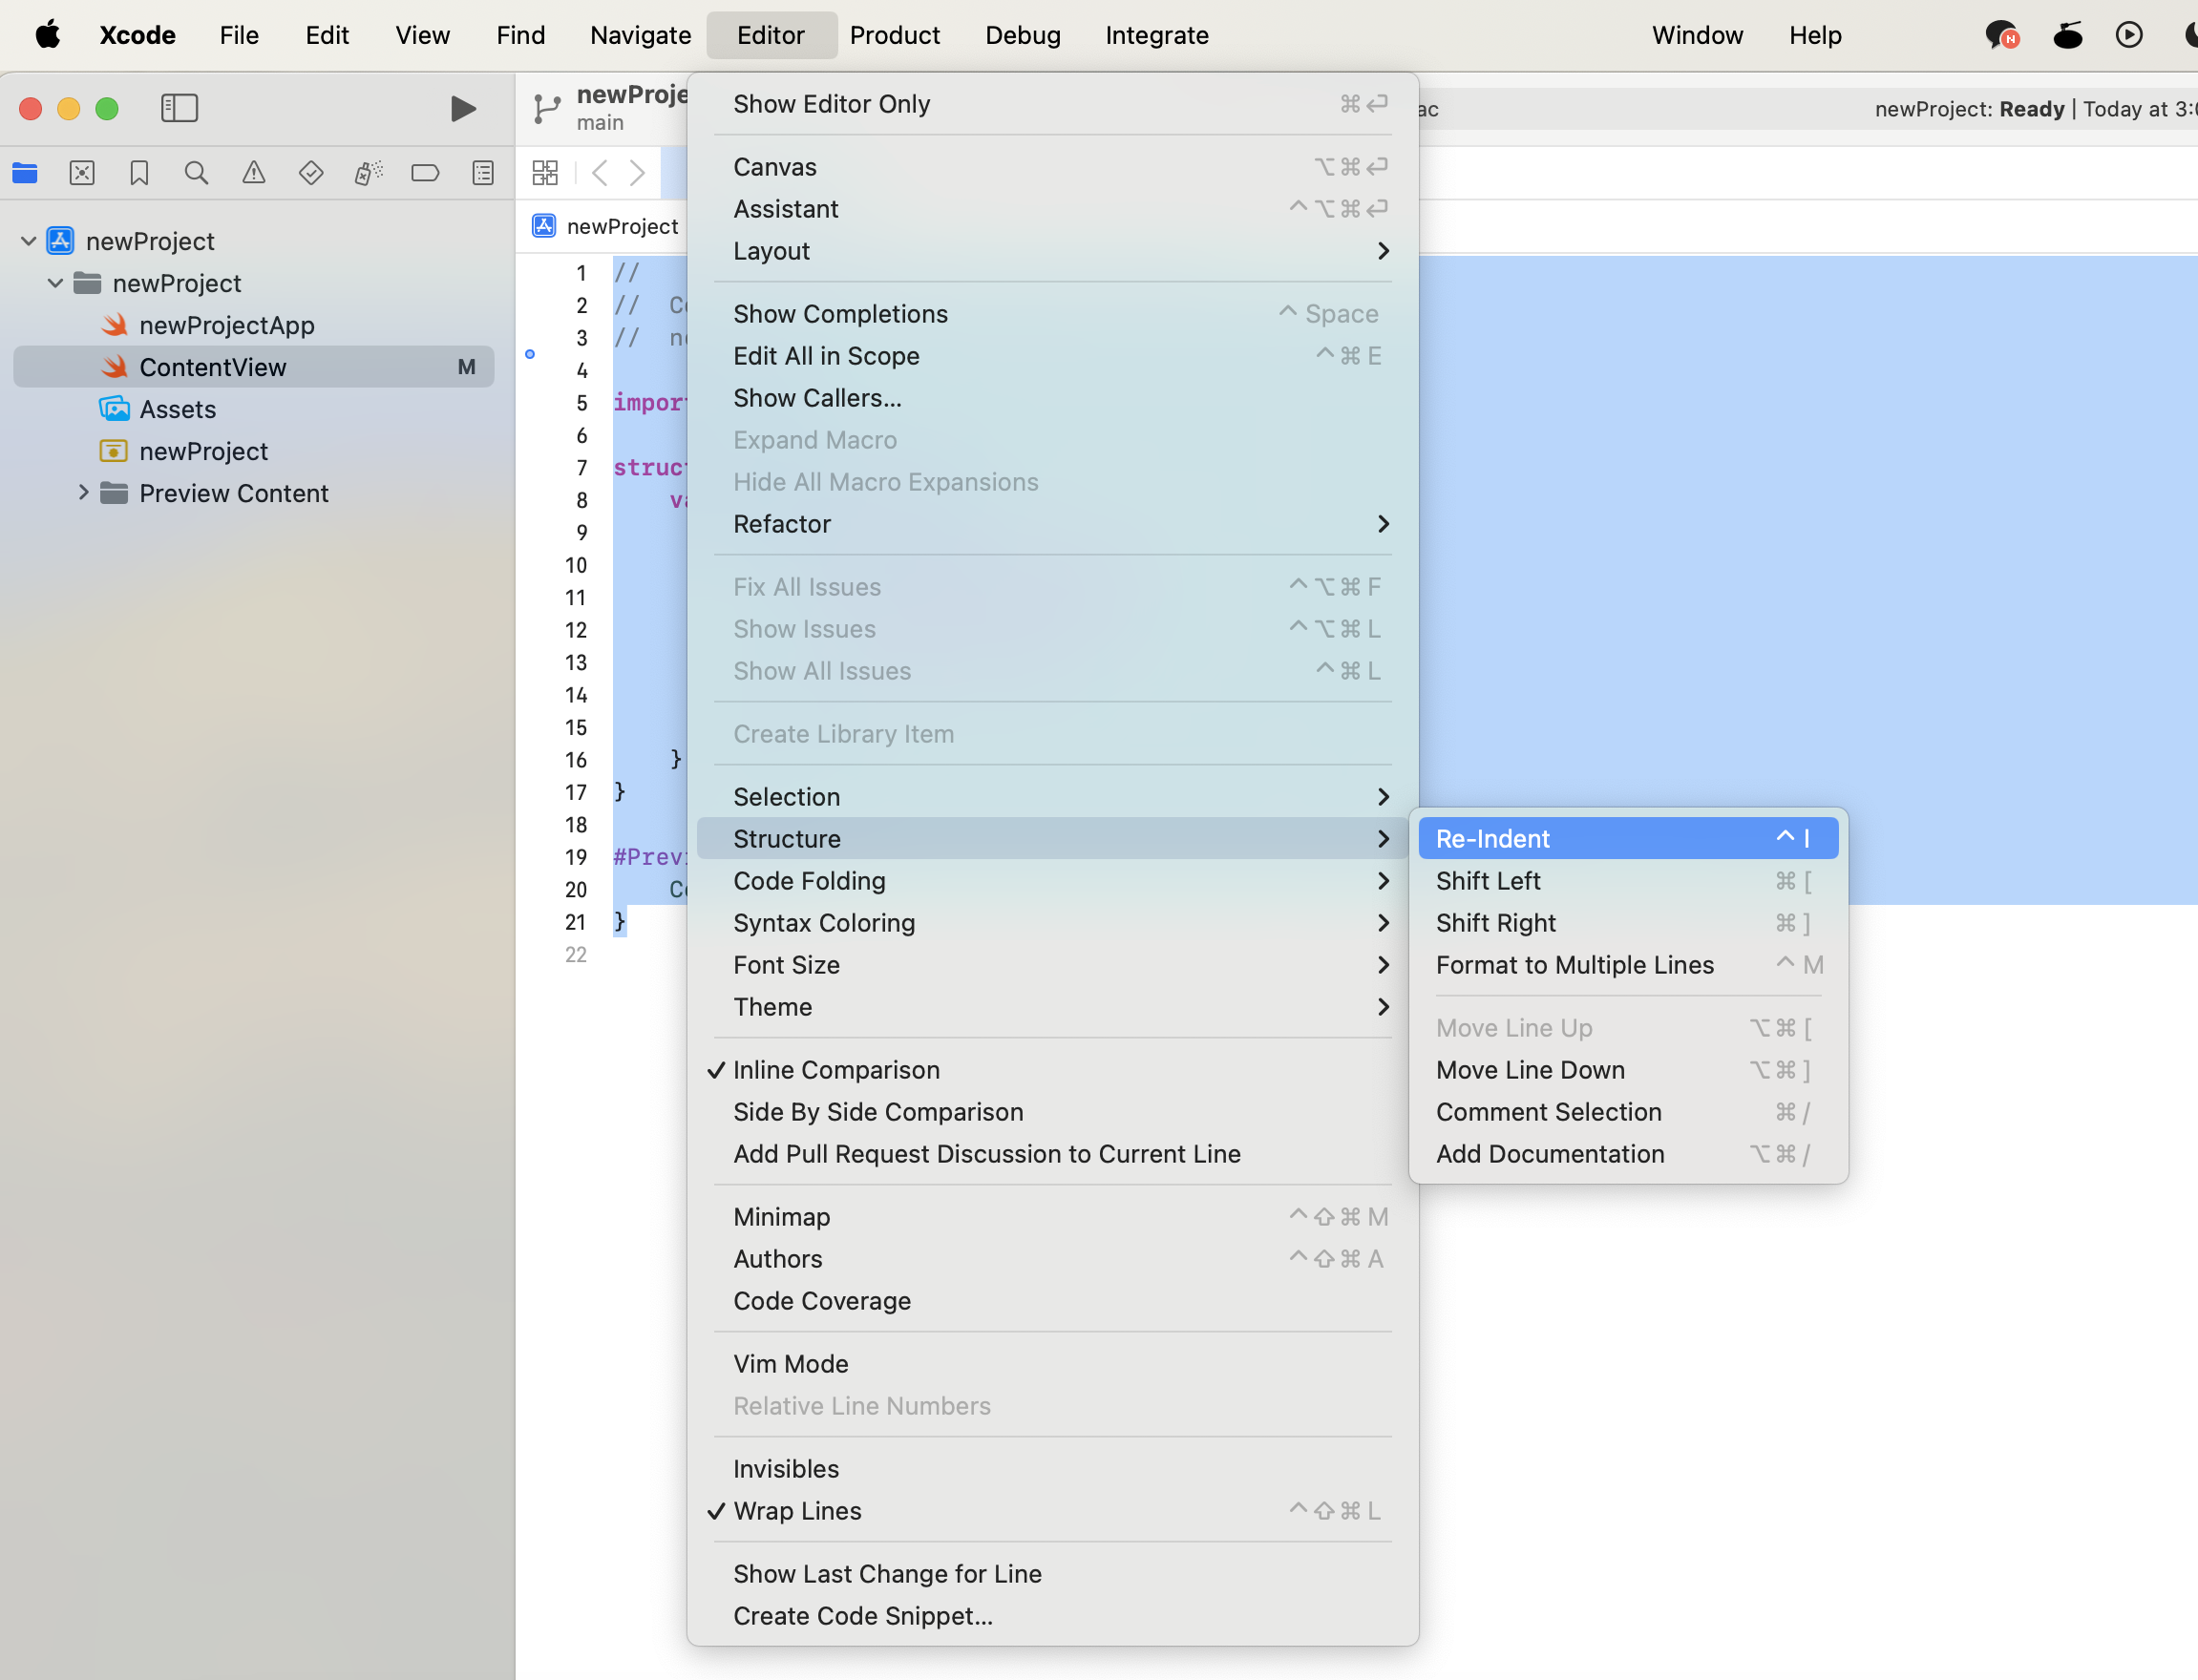Toggle the navigator sidebar panel icon

pos(180,108)
